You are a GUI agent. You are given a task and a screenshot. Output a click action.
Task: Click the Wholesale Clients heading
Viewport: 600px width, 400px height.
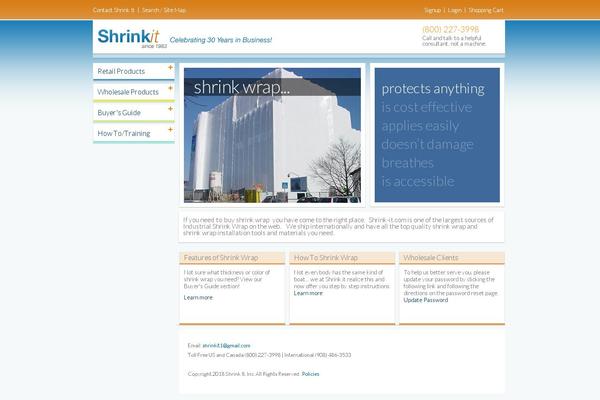click(x=430, y=258)
